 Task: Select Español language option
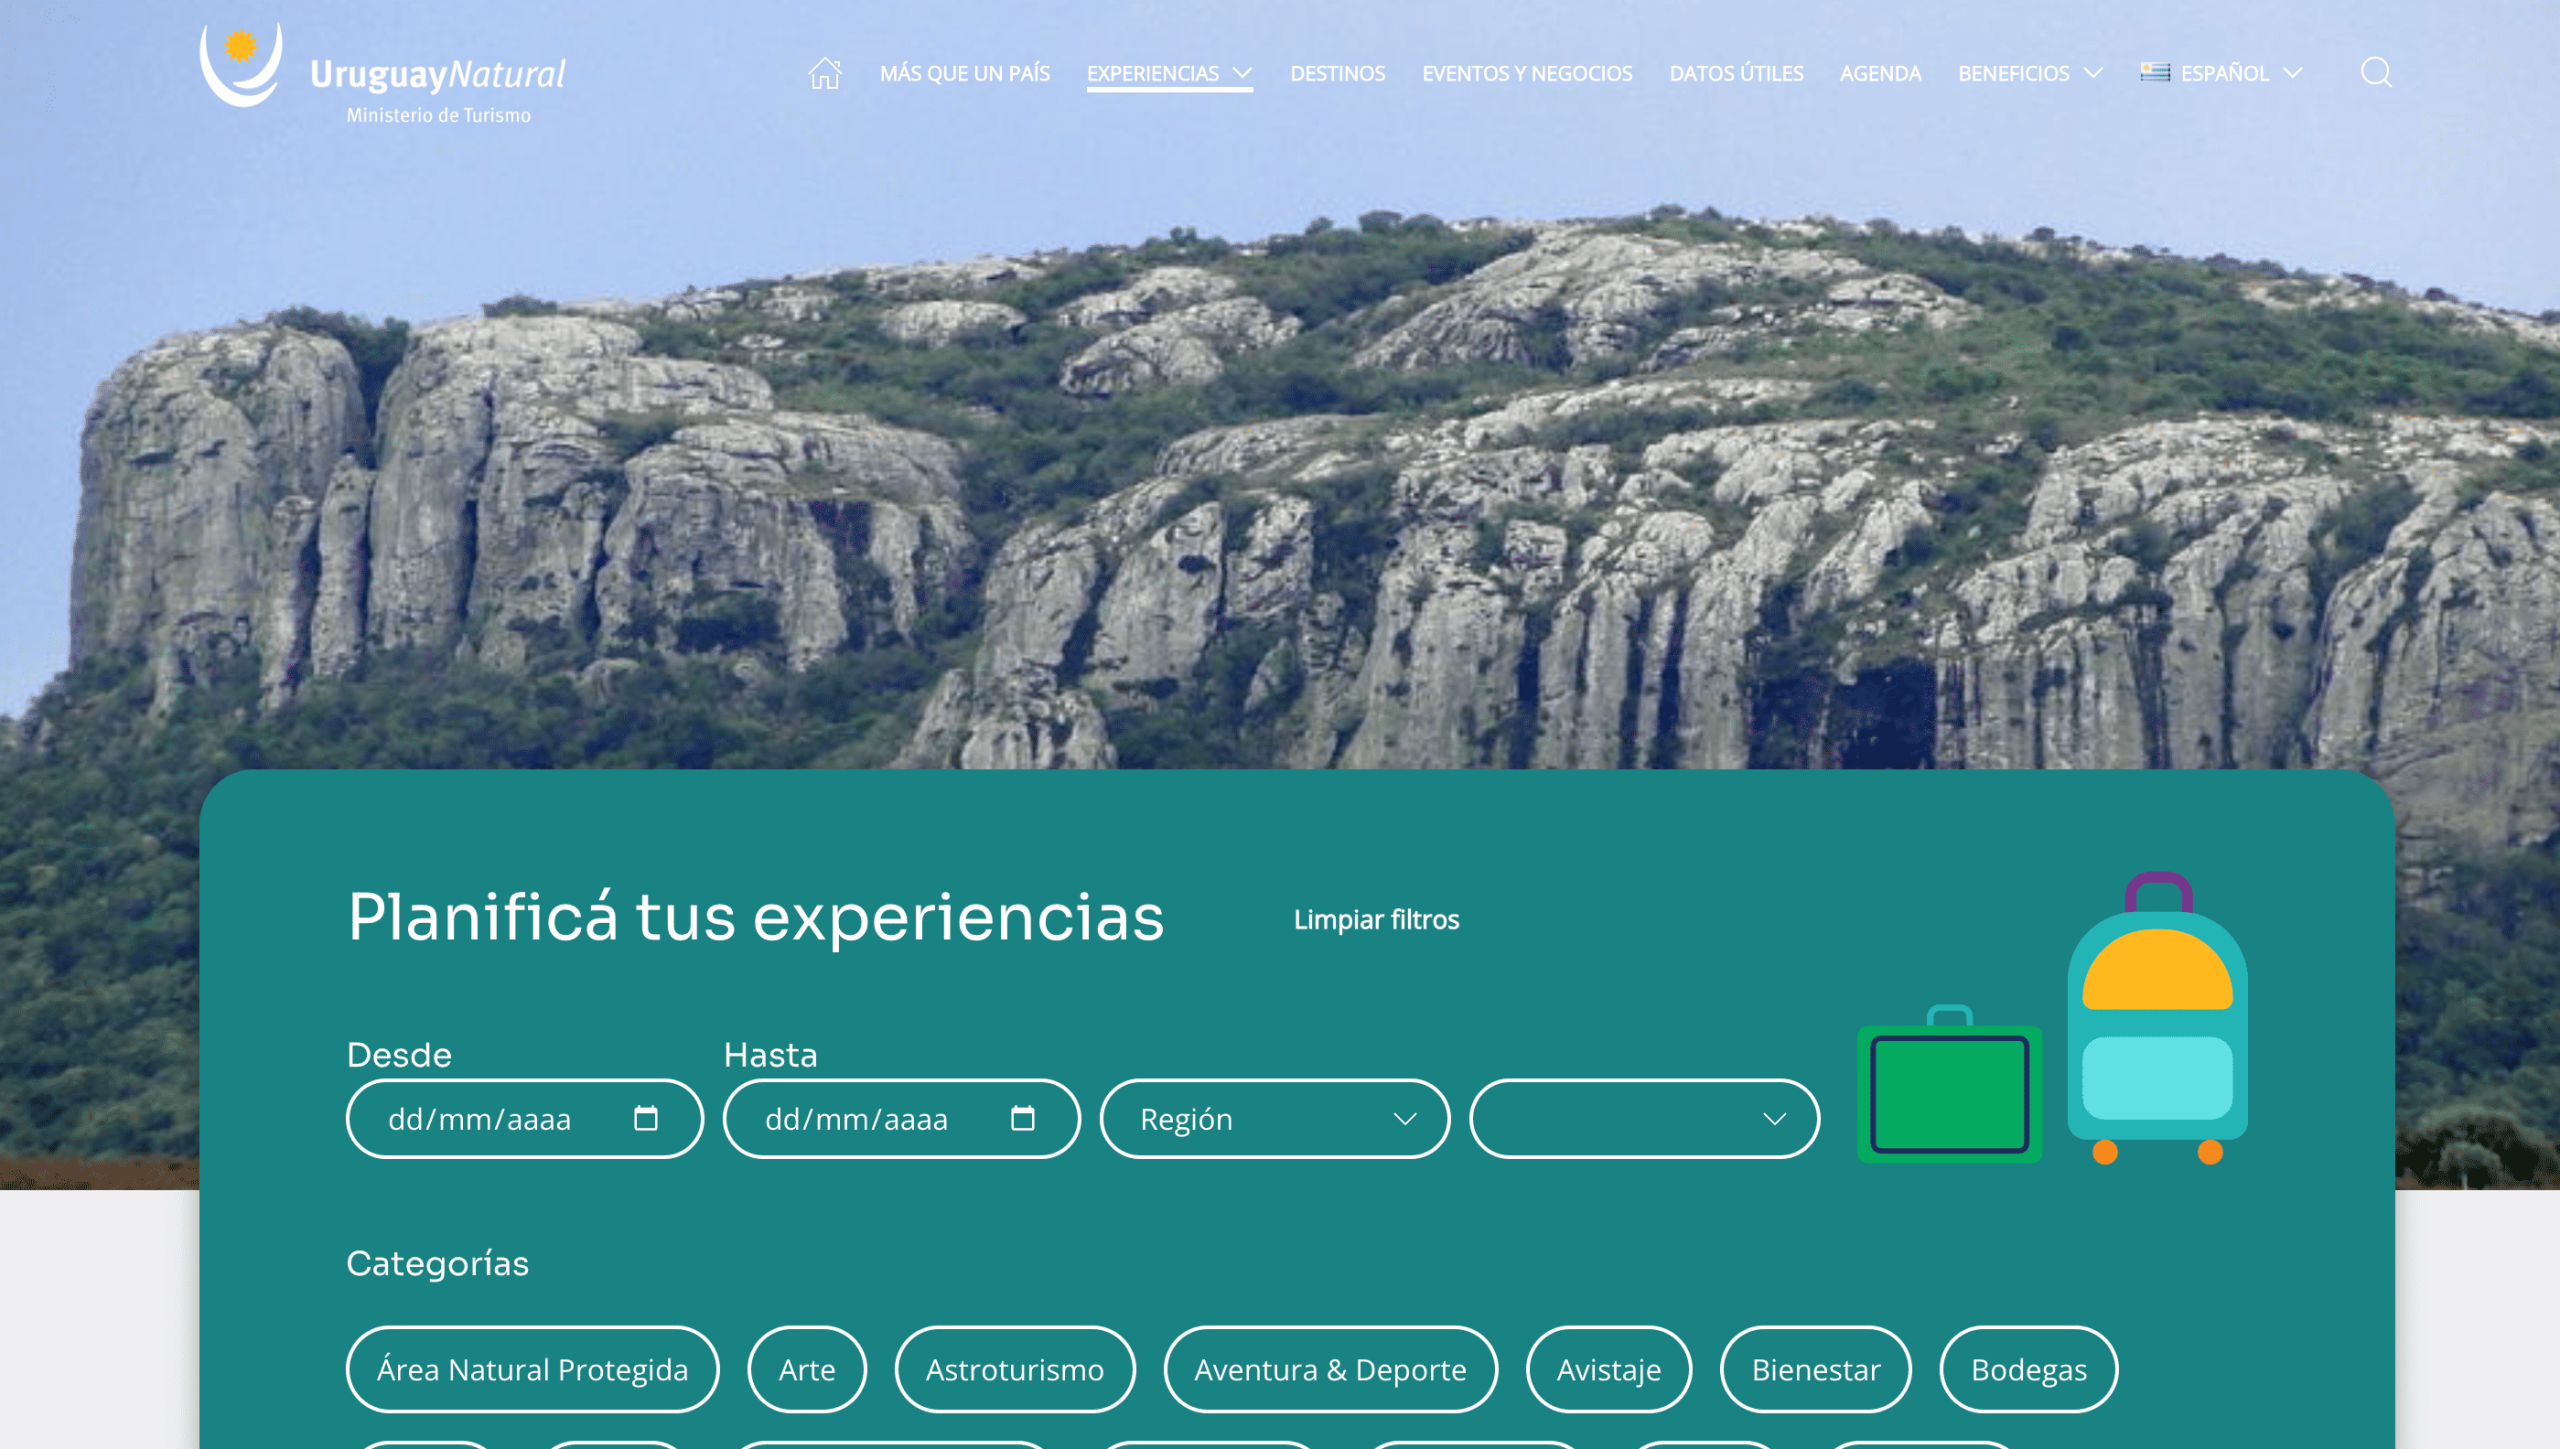pyautogui.click(x=2224, y=73)
